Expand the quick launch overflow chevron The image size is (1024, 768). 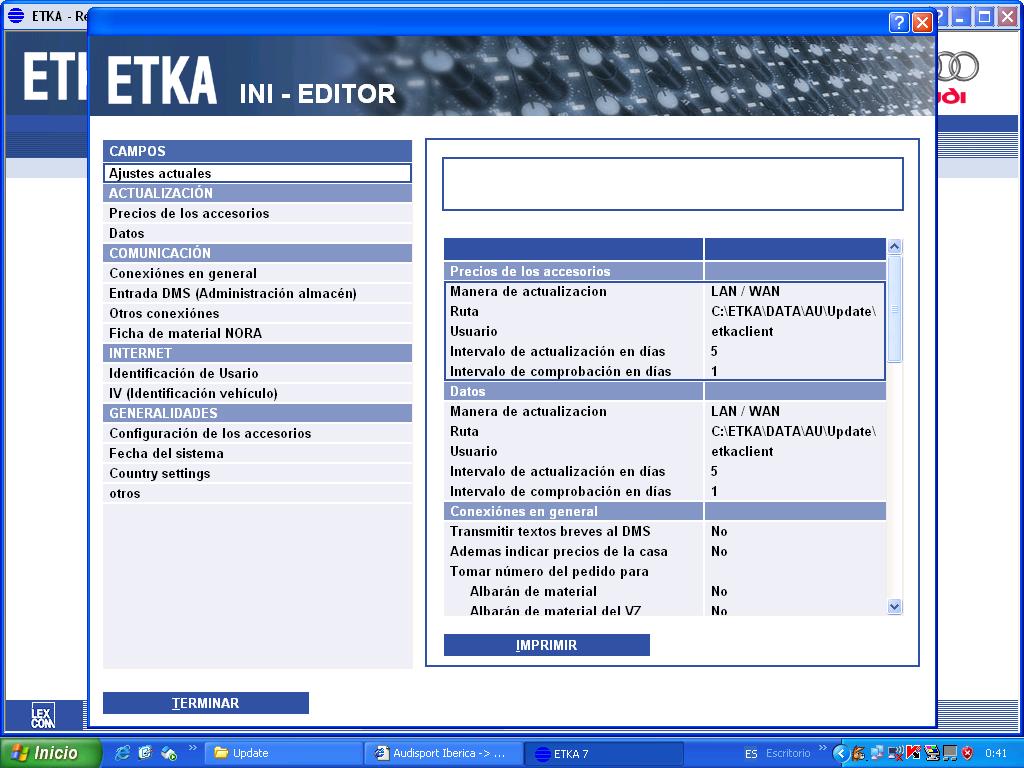(192, 748)
